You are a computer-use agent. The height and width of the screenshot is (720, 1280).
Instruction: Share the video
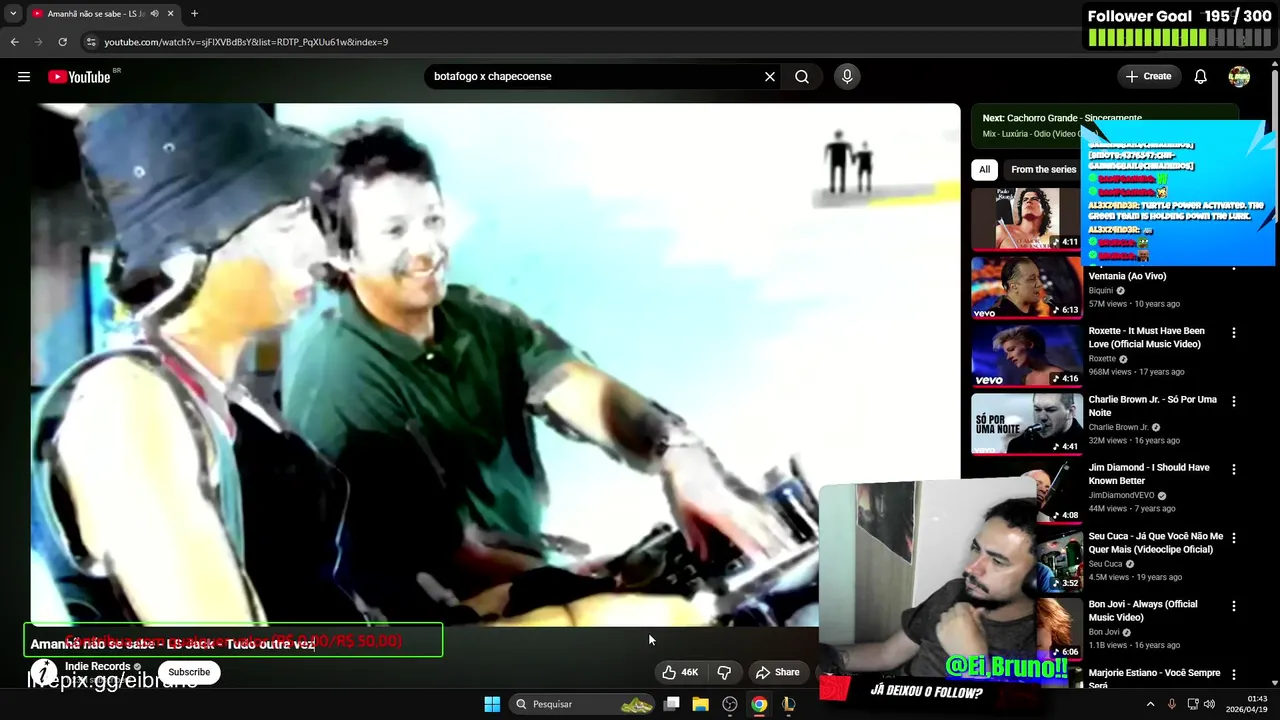click(x=777, y=672)
